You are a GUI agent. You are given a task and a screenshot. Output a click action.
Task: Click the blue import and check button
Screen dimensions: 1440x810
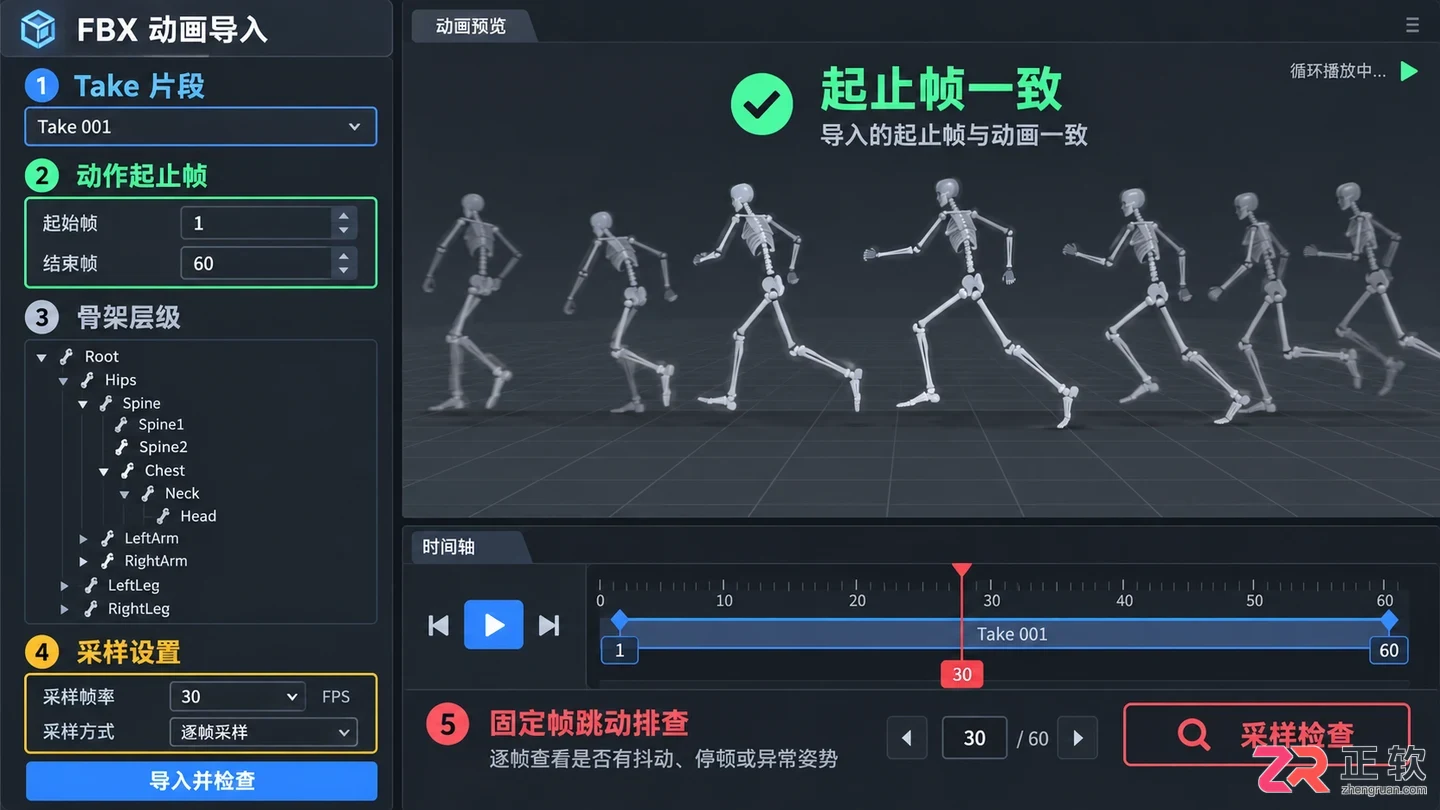(x=201, y=781)
